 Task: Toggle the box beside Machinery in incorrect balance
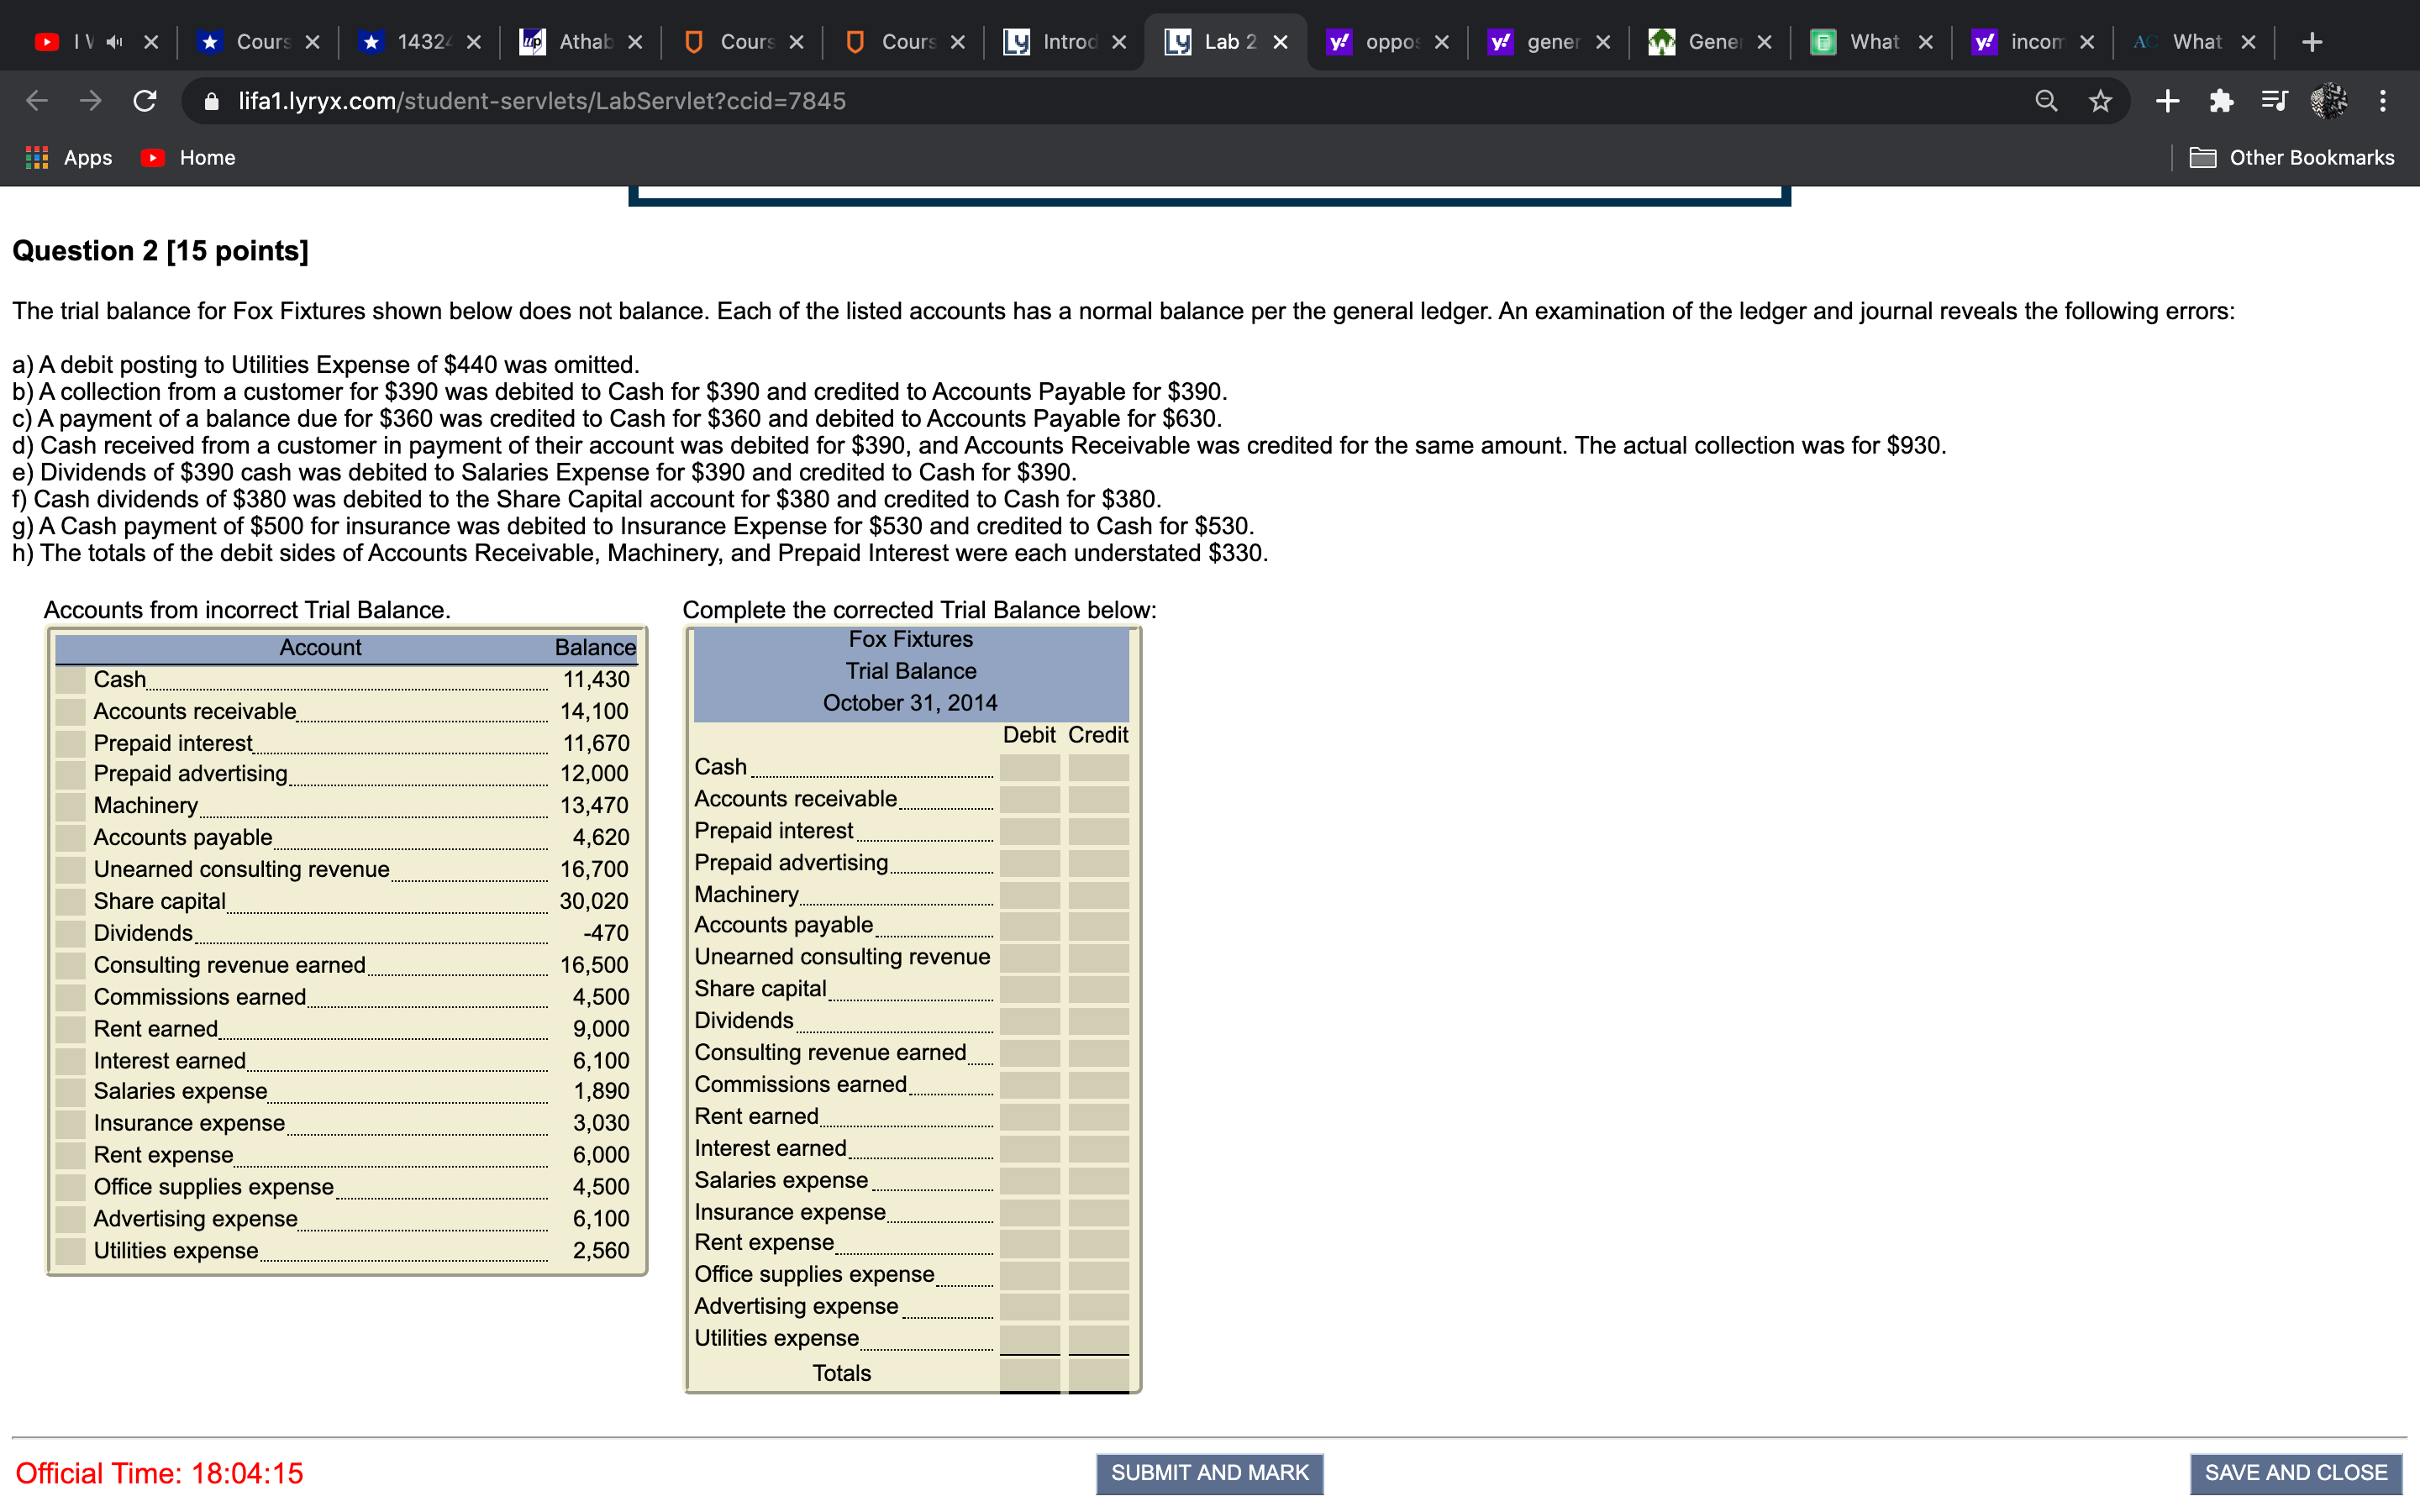70,806
